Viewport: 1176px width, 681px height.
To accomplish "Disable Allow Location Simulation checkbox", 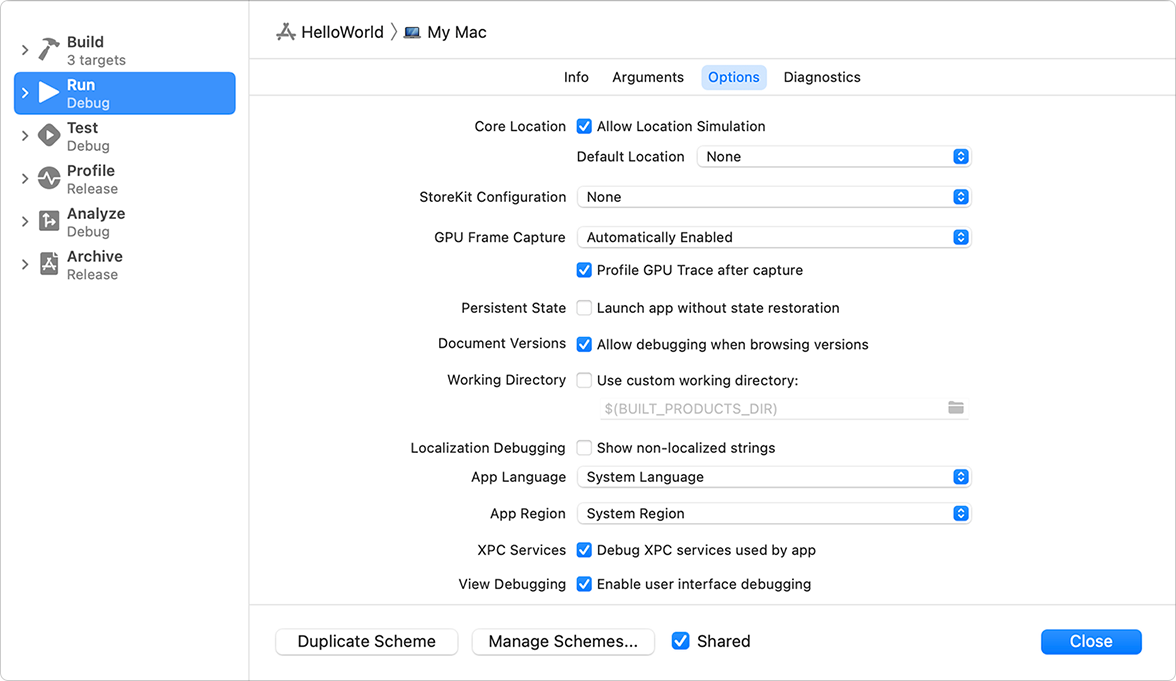I will tap(585, 127).
